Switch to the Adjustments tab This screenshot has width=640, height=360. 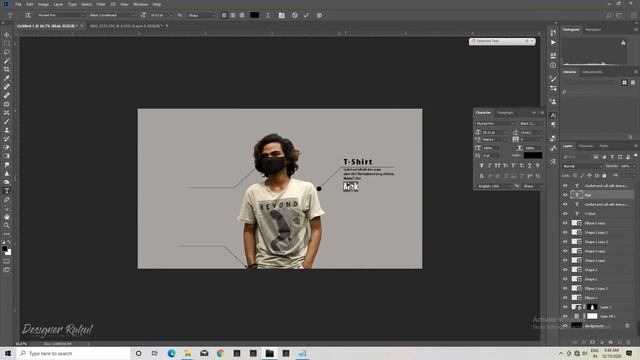tap(592, 72)
